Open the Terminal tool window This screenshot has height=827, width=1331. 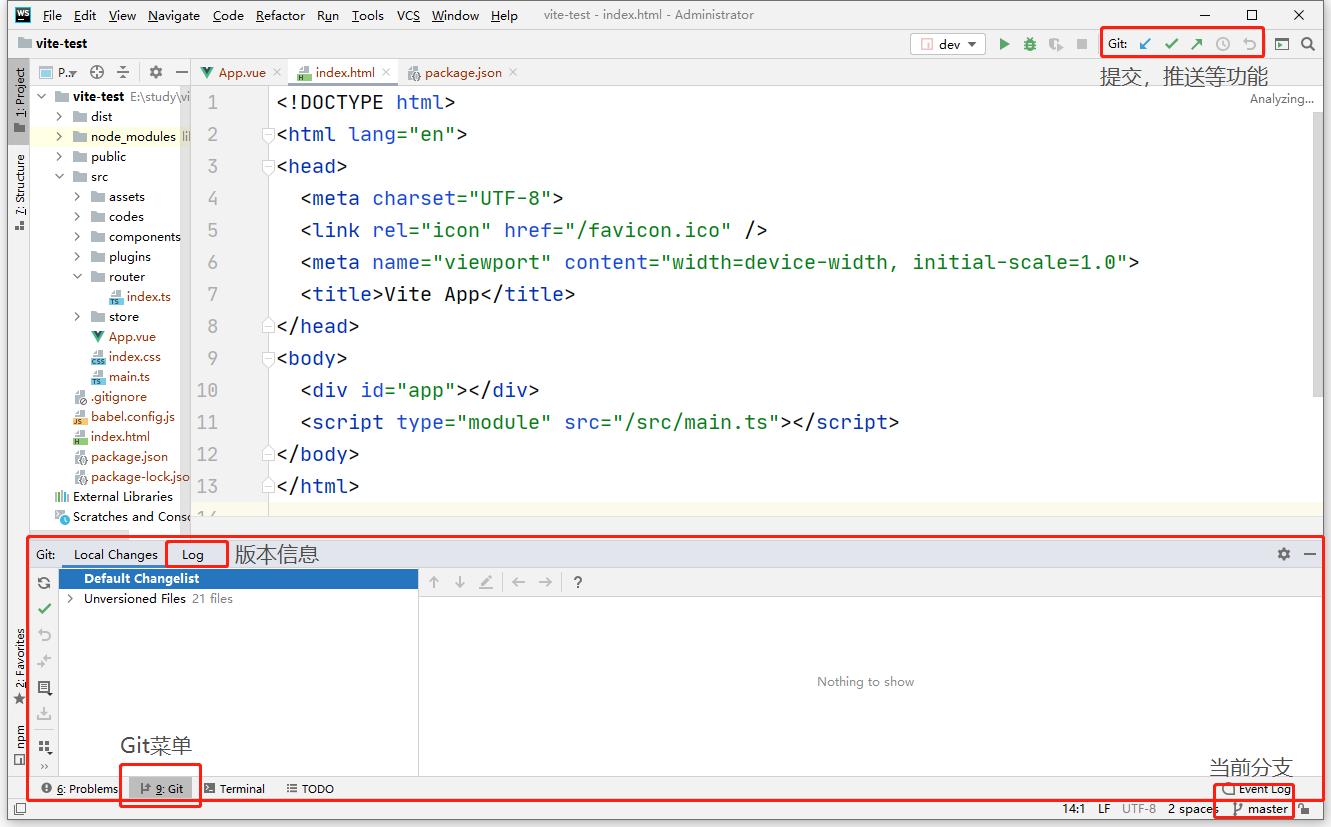(234, 789)
